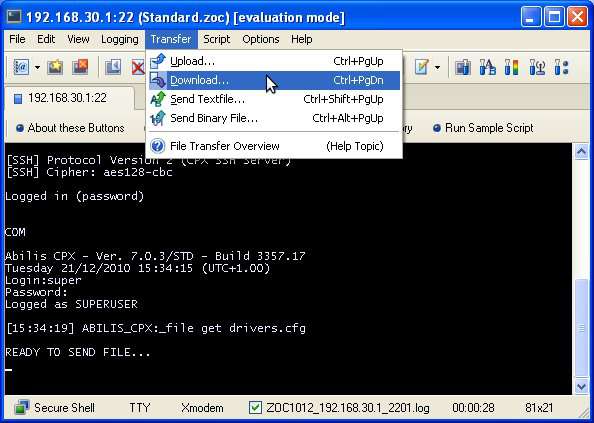This screenshot has width=594, height=423.
Task: Click the quick connection star icon
Action: (x=55, y=68)
